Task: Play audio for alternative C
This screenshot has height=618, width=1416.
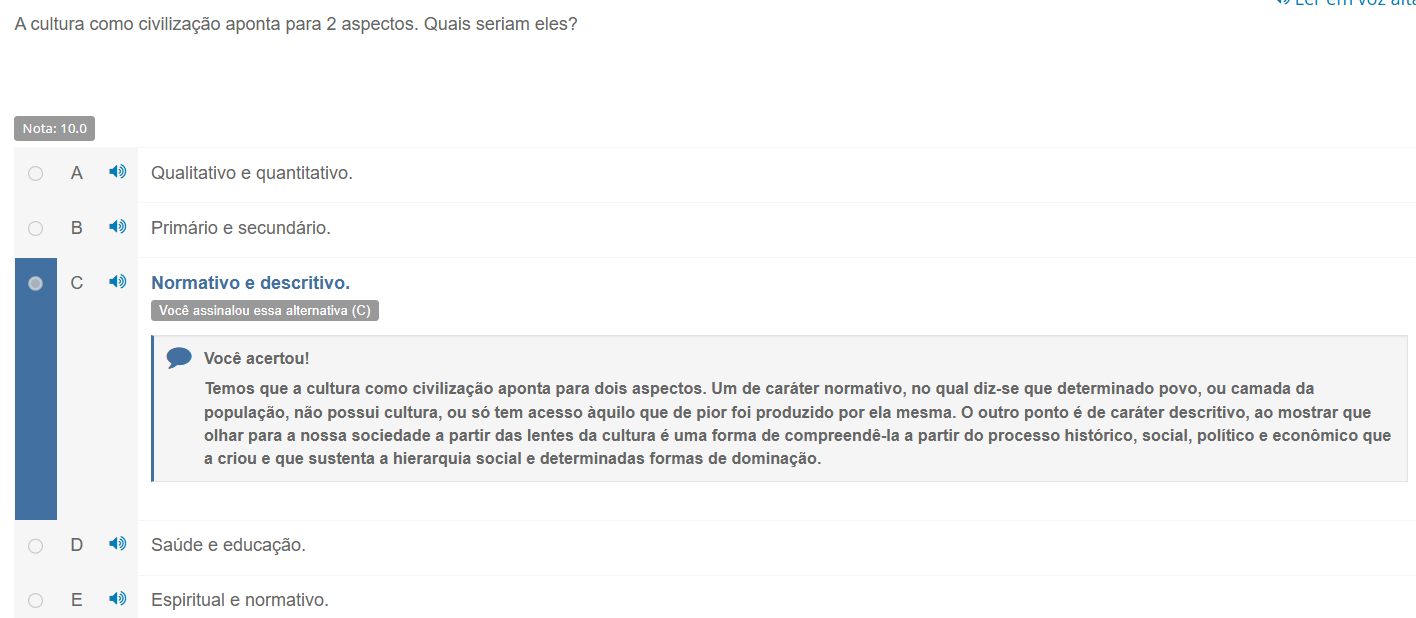Action: (118, 282)
